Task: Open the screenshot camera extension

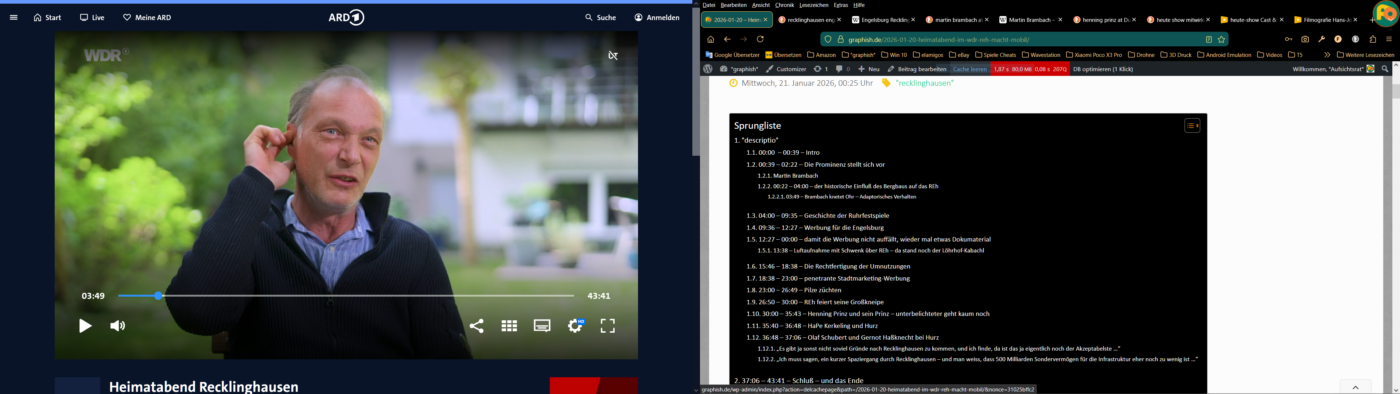Action: [1304, 39]
